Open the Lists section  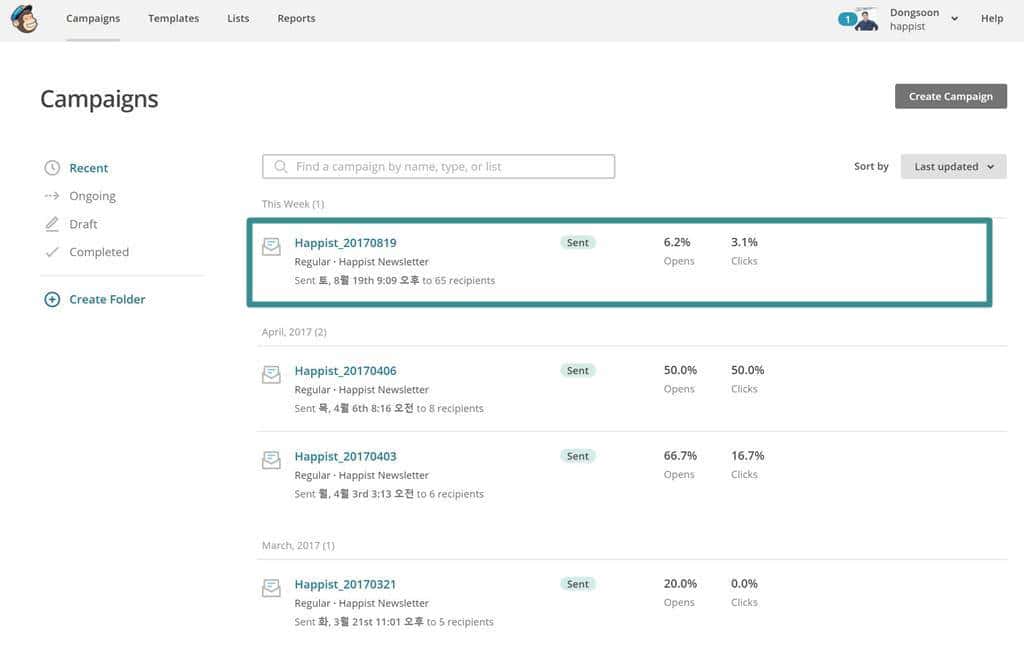coord(237,18)
